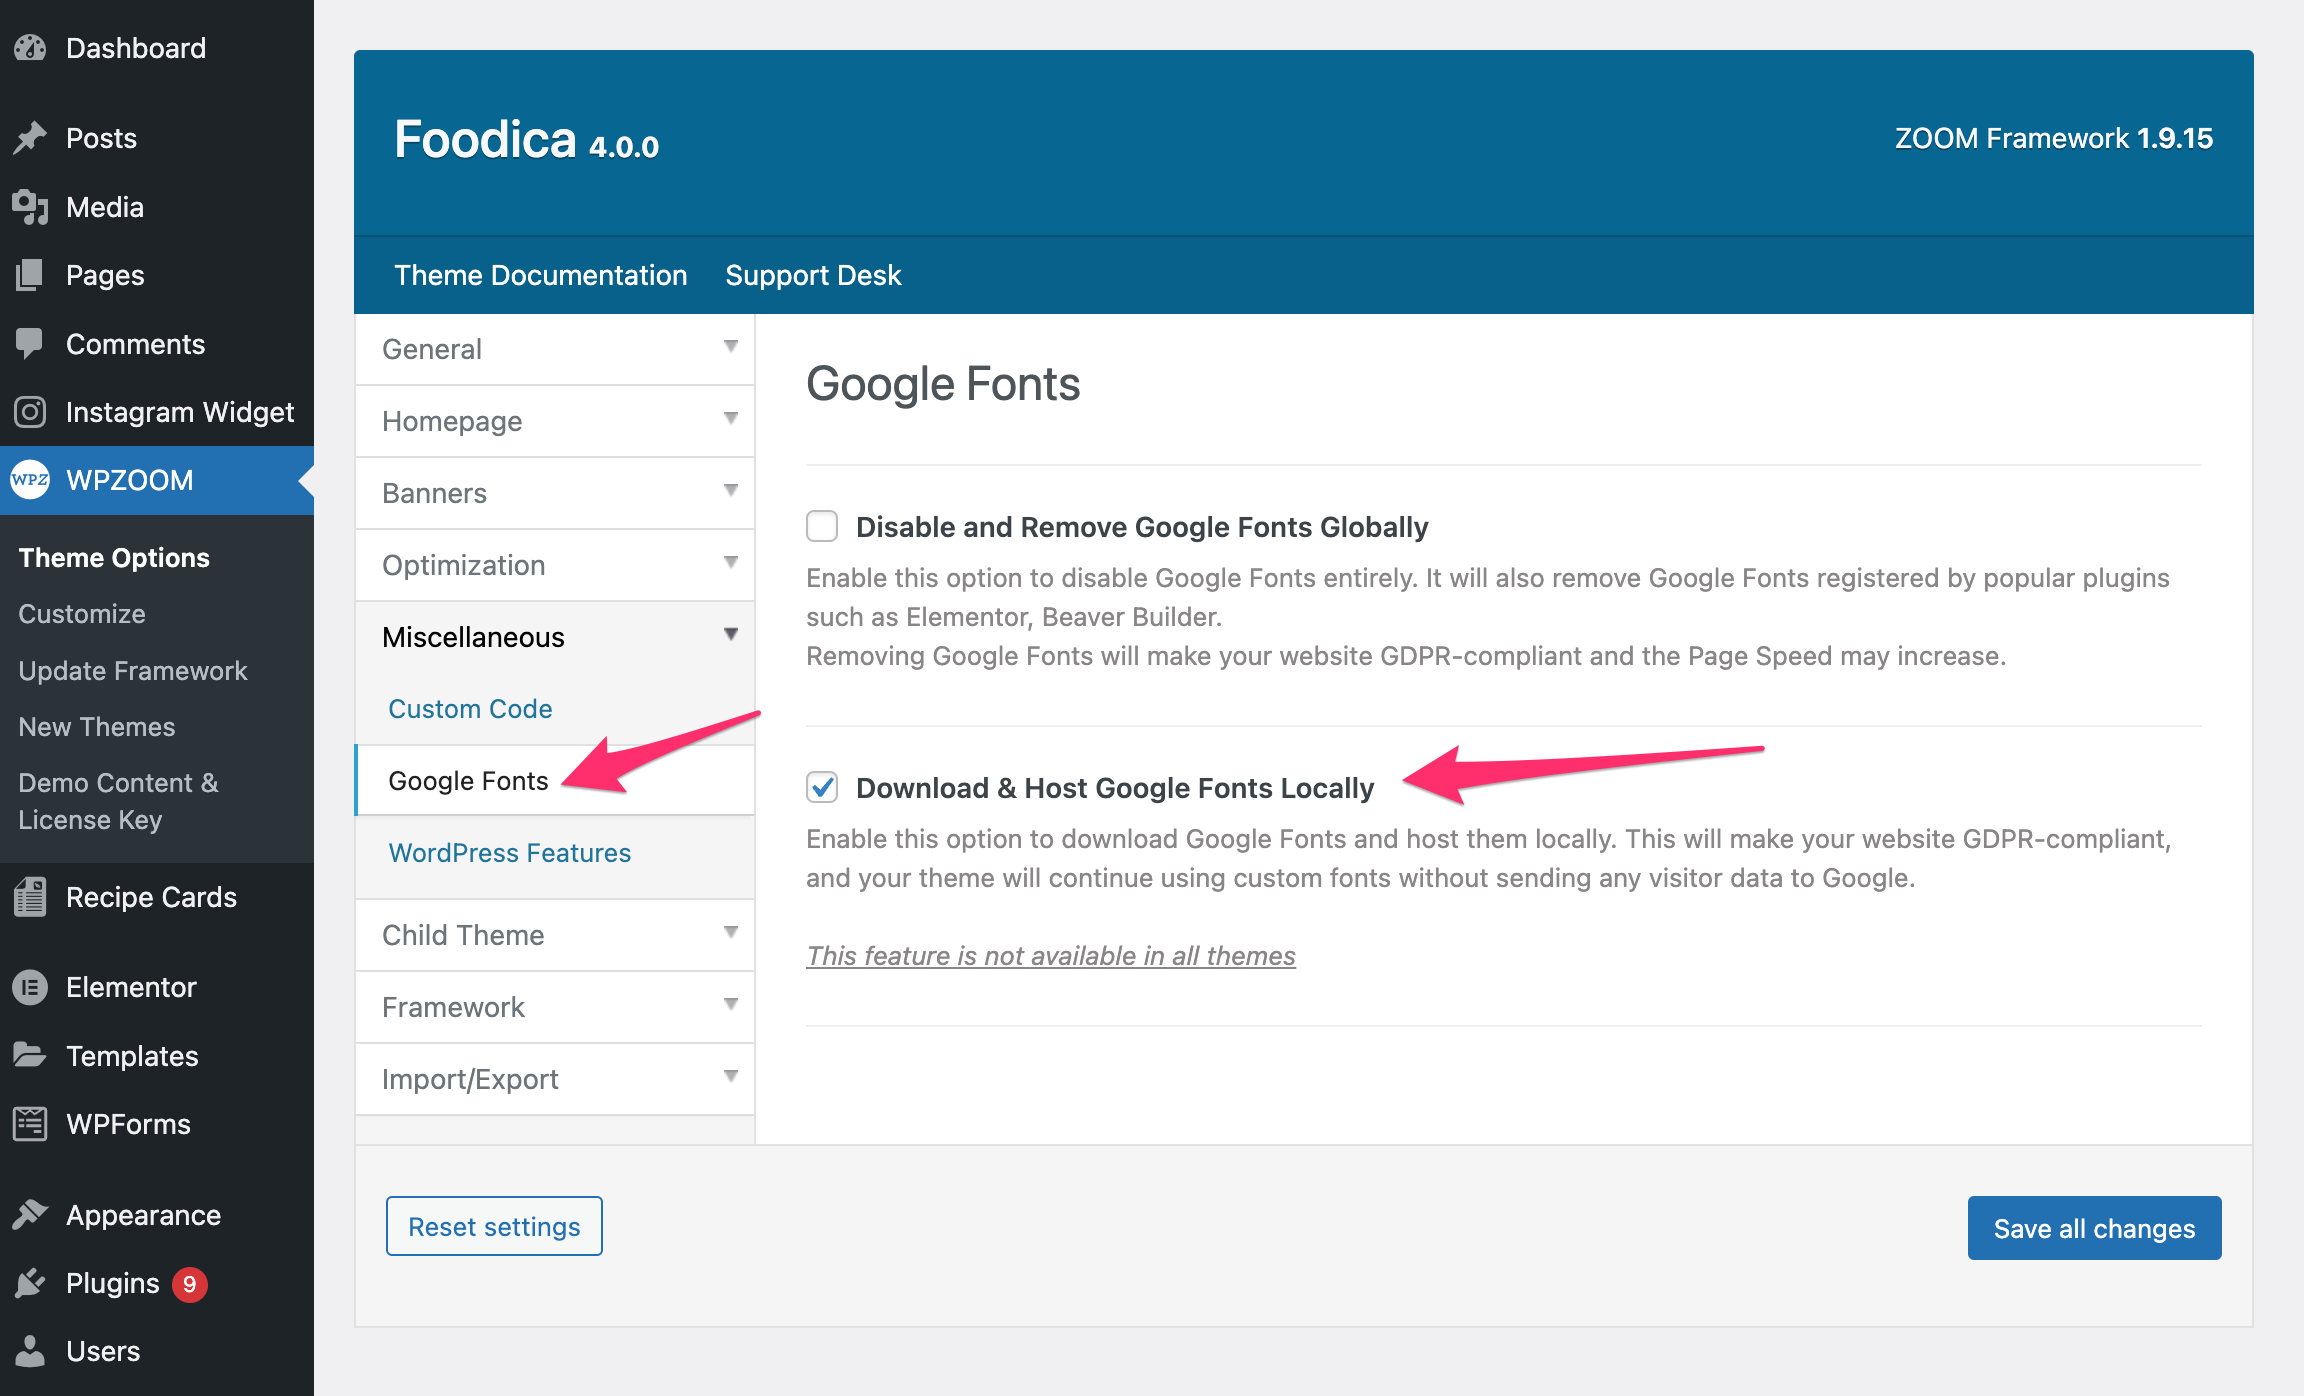Click 'Disable and Remove Google Fonts Globally' label
The width and height of the screenshot is (2304, 1396).
(x=1142, y=527)
